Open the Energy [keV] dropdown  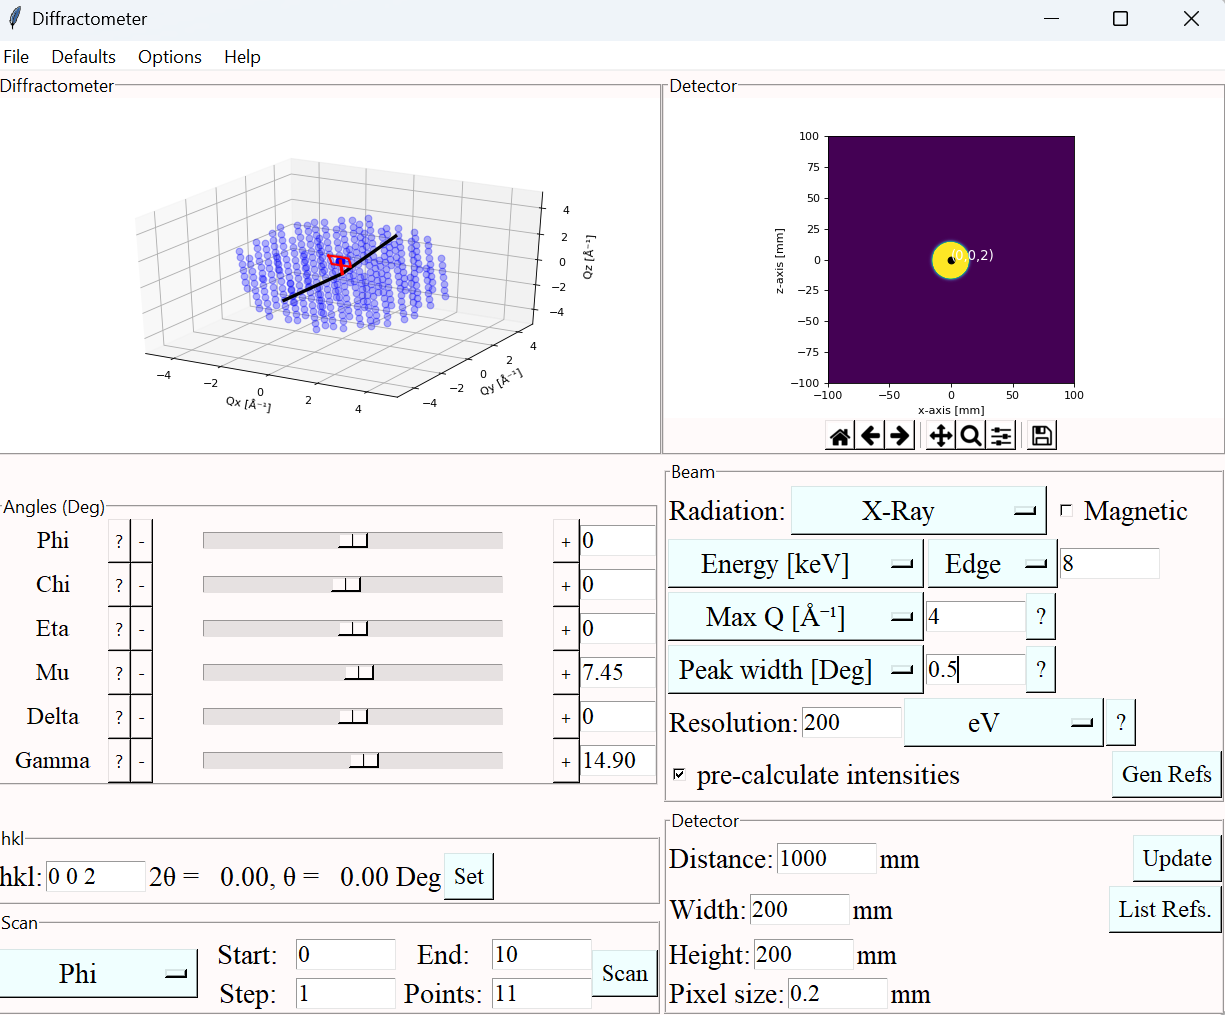795,563
